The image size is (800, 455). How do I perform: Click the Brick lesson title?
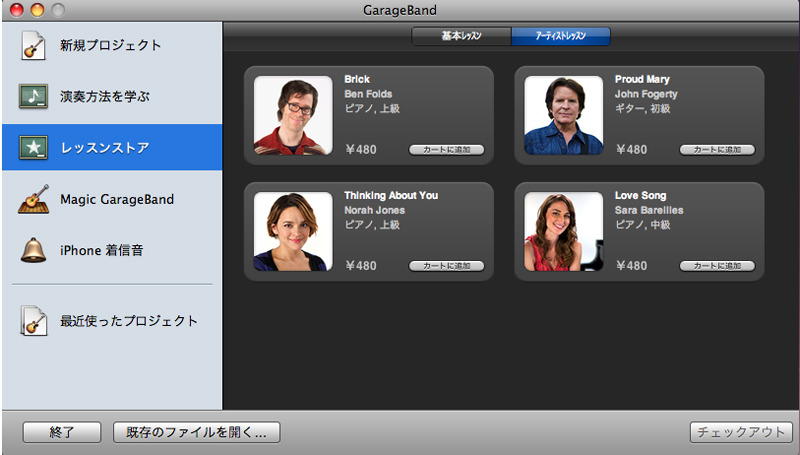[357, 79]
